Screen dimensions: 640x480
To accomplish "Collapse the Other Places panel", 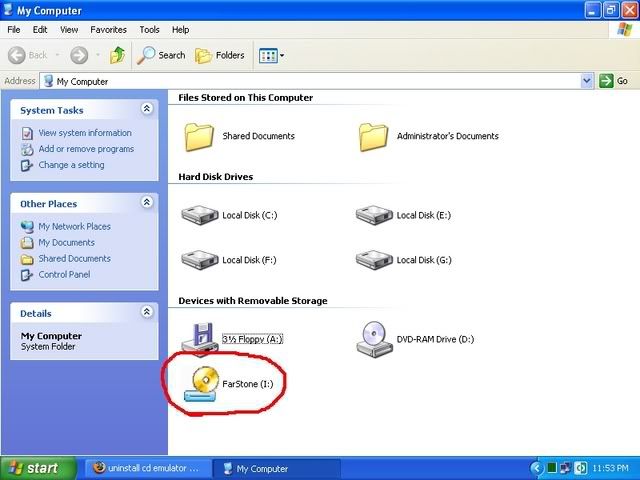I will tap(147, 202).
